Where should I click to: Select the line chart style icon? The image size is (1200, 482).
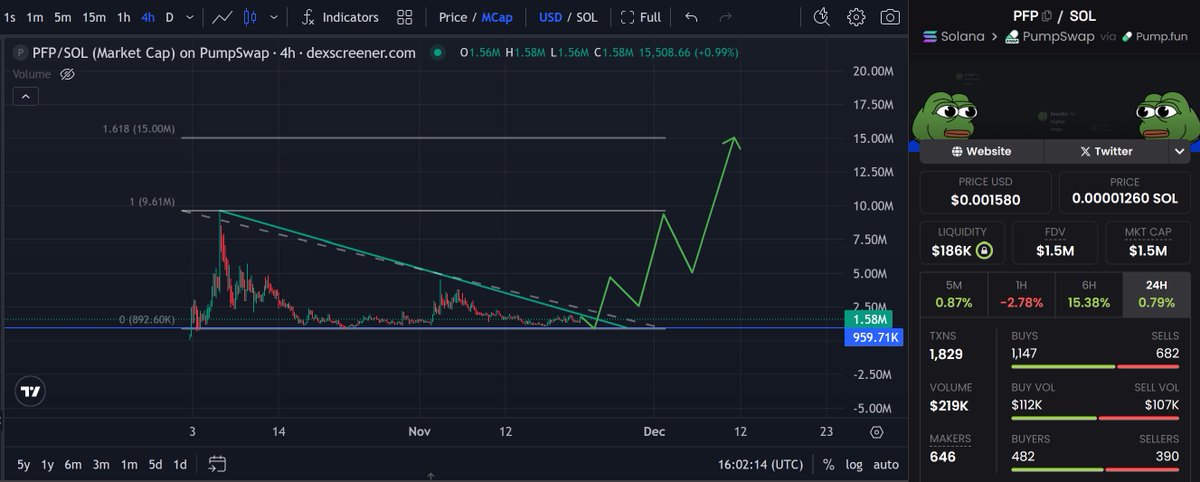click(224, 17)
